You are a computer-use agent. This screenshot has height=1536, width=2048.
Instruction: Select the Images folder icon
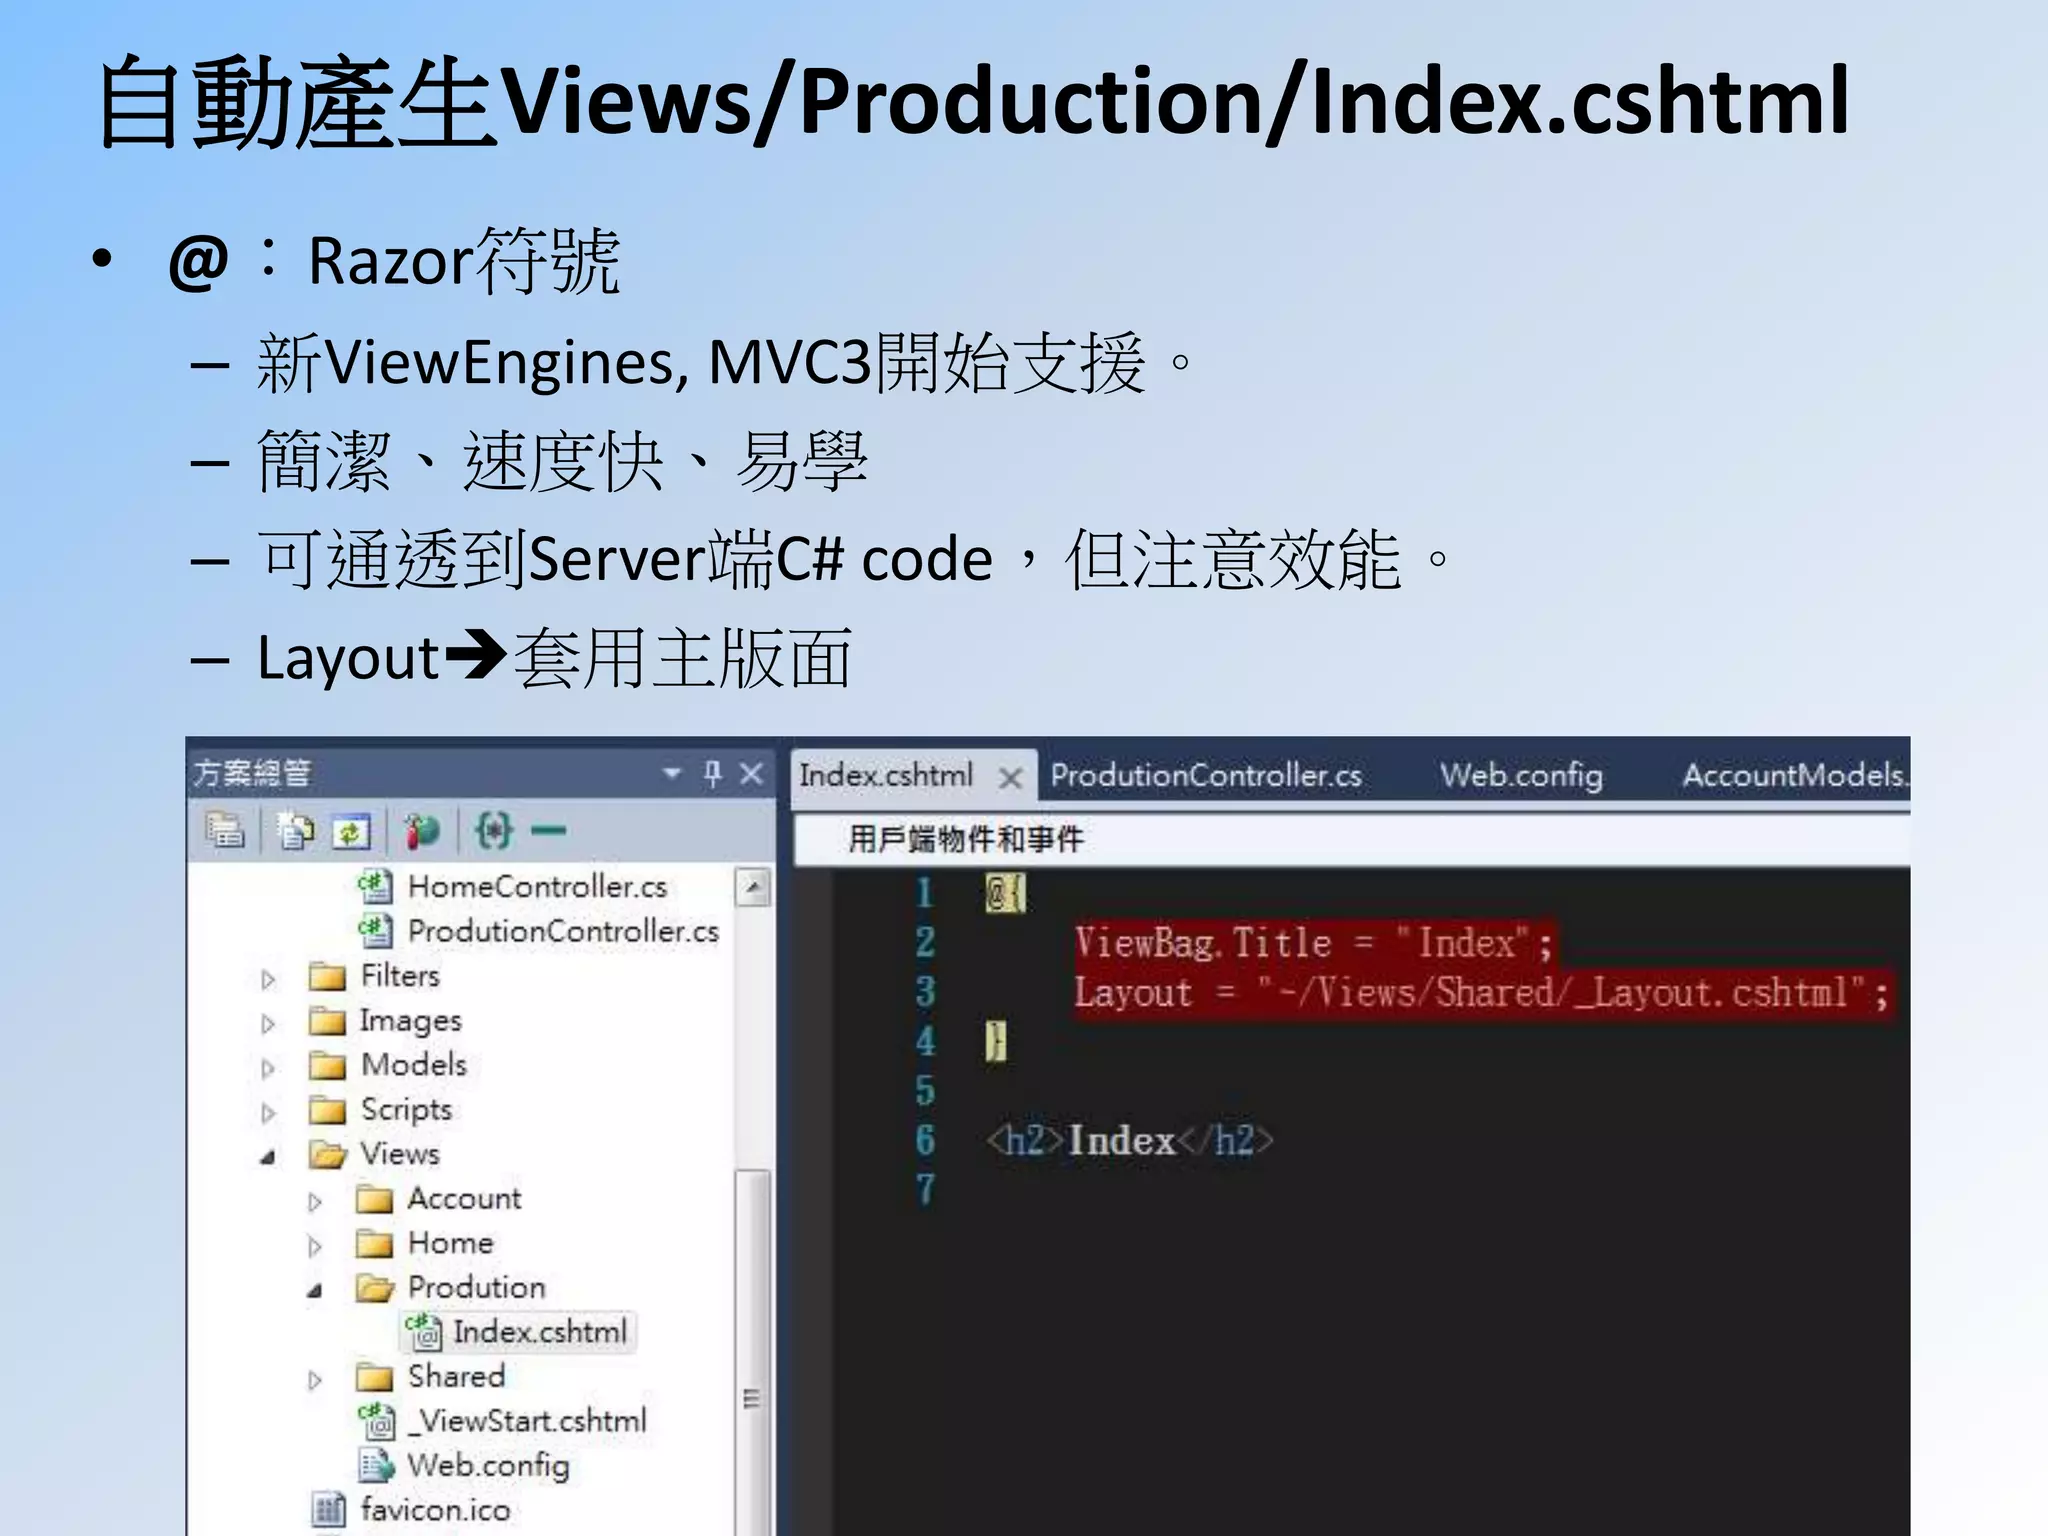point(327,1020)
